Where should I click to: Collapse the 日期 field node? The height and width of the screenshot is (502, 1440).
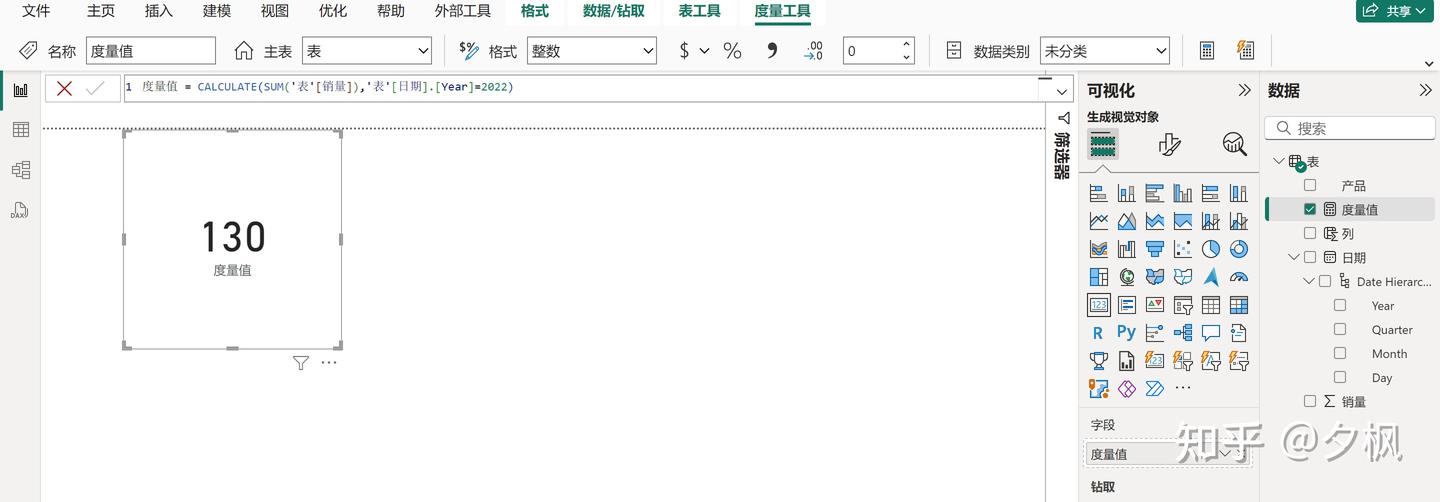(x=1294, y=257)
